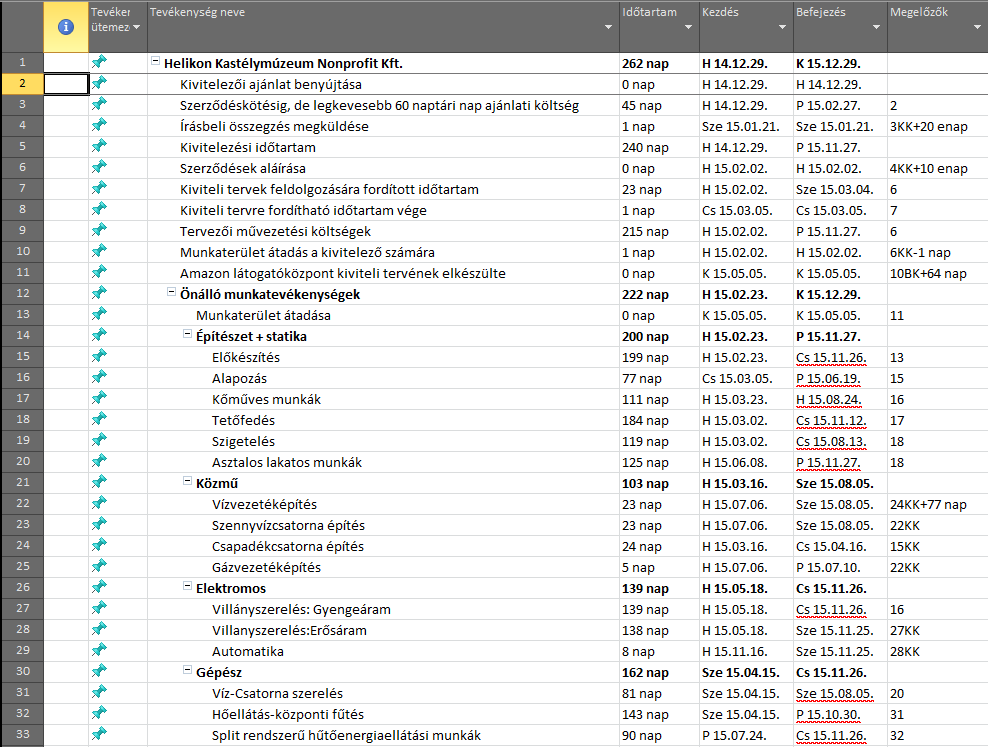Open the Időtartam column filter dropdown
Viewport: 988px width, 747px height.
tap(688, 27)
